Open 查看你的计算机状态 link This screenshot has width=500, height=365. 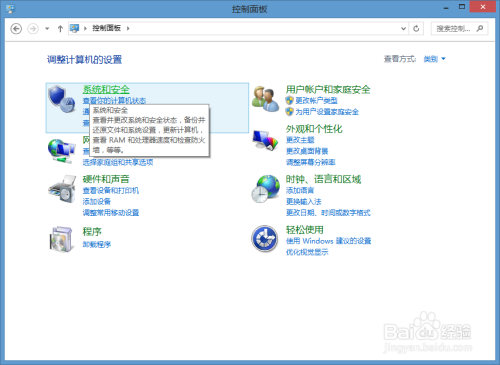pyautogui.click(x=114, y=100)
